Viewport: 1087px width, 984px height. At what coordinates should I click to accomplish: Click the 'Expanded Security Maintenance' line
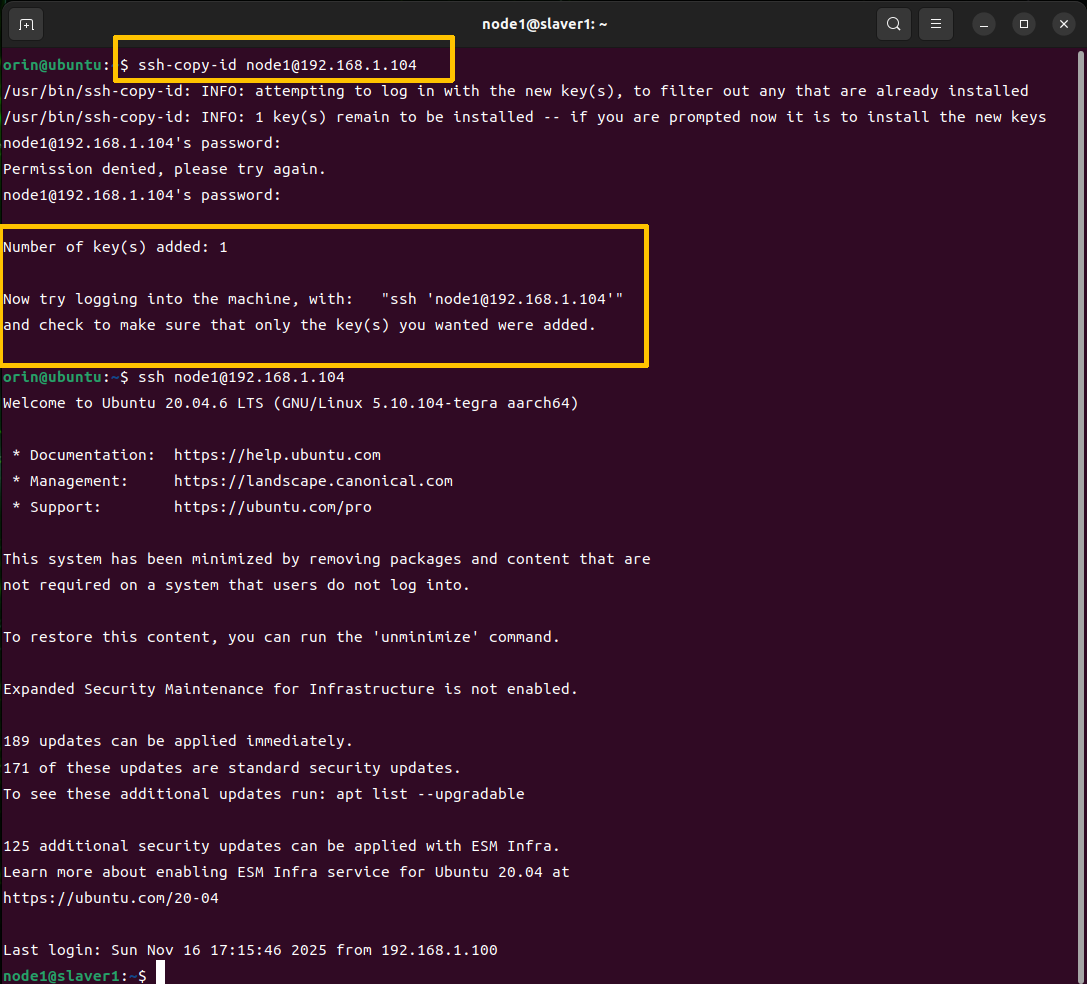point(290,689)
